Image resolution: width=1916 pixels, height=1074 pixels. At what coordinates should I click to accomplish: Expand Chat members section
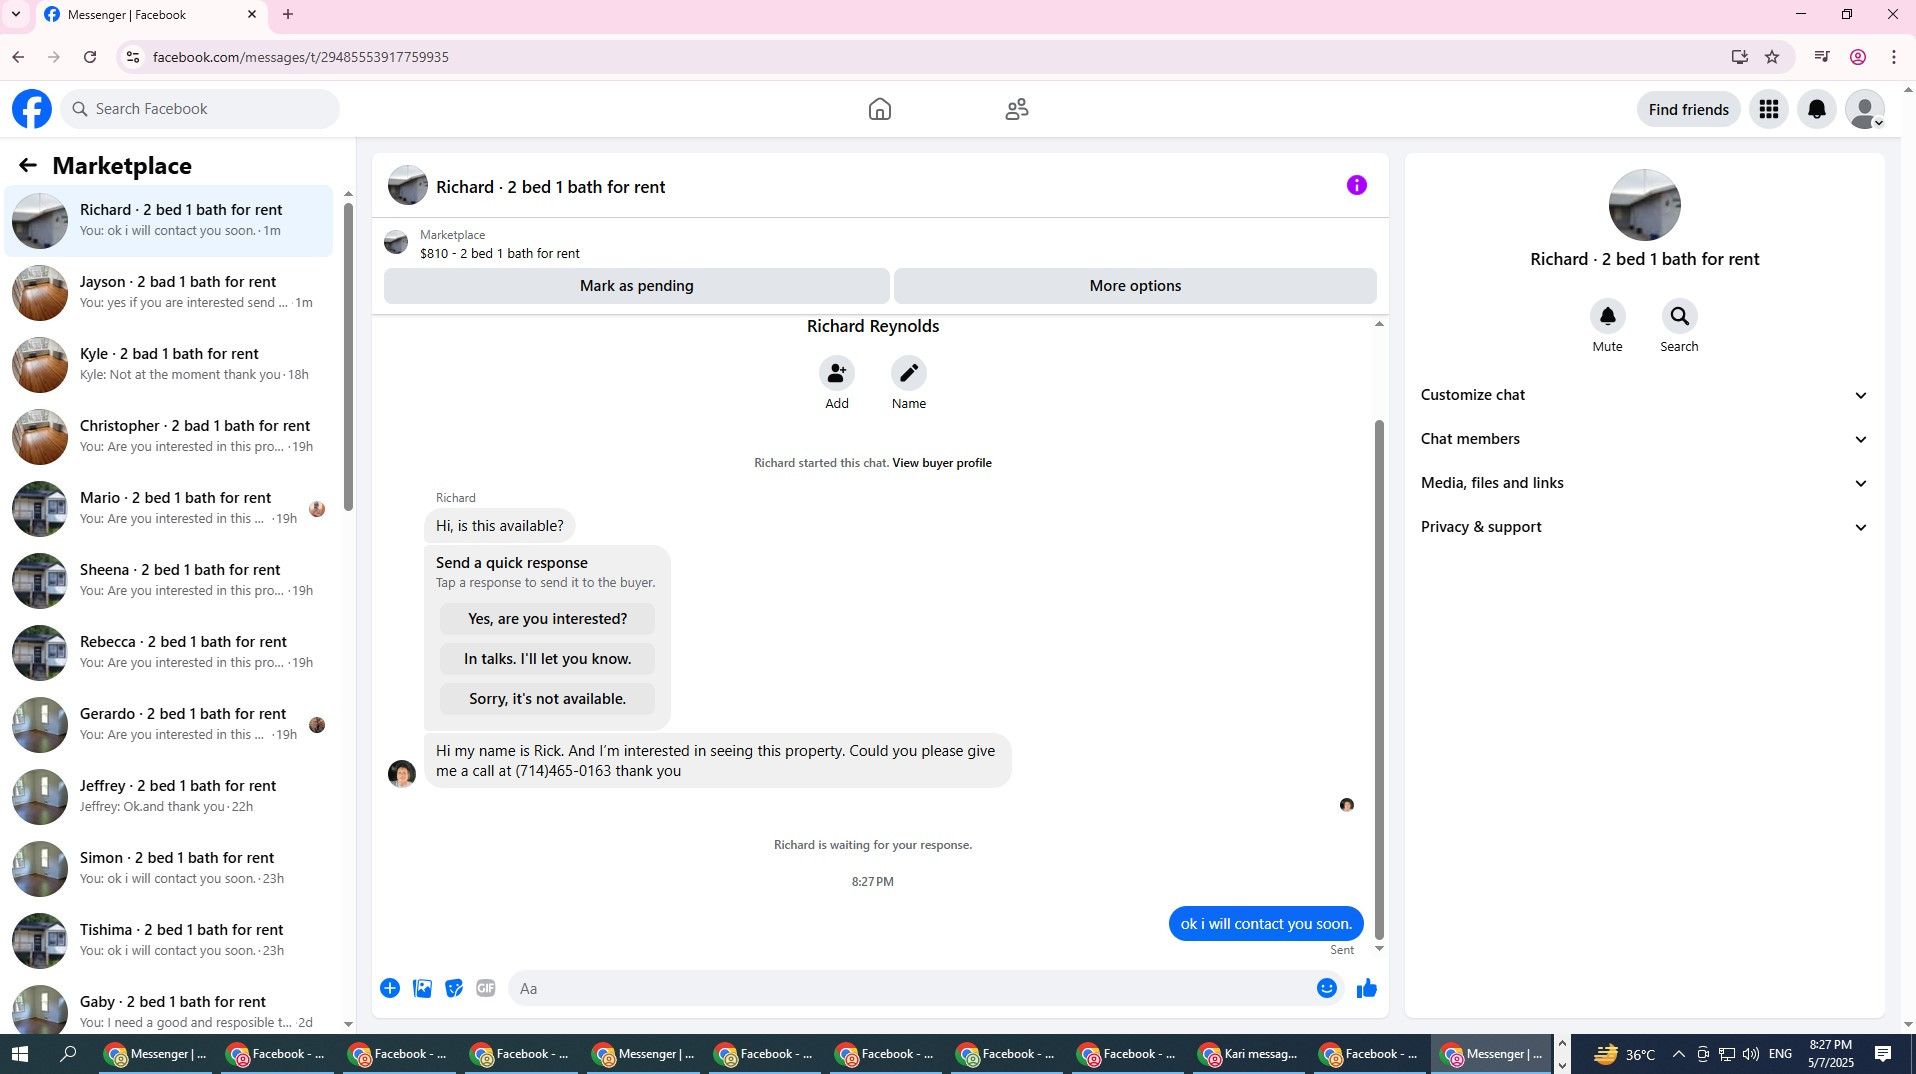[1644, 439]
